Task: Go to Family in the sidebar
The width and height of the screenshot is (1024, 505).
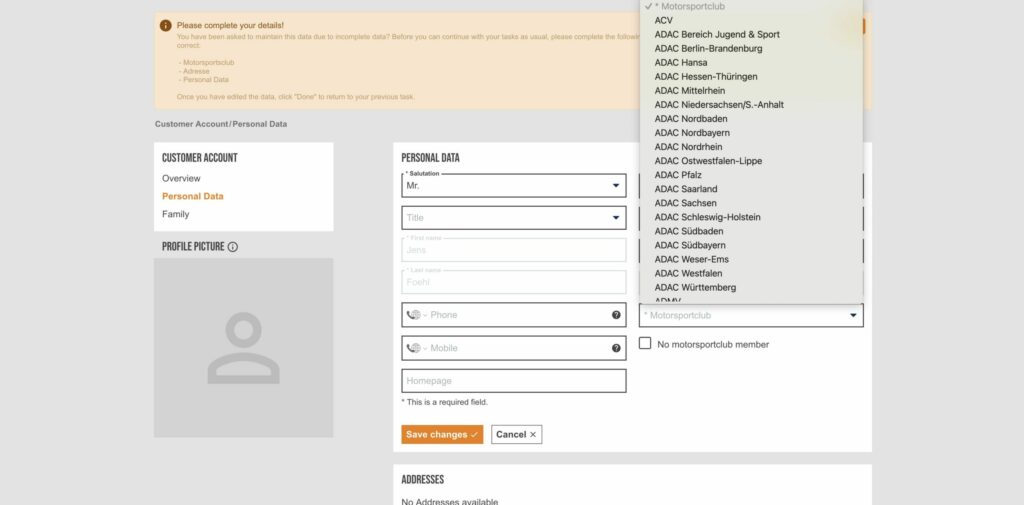Action: pos(175,214)
